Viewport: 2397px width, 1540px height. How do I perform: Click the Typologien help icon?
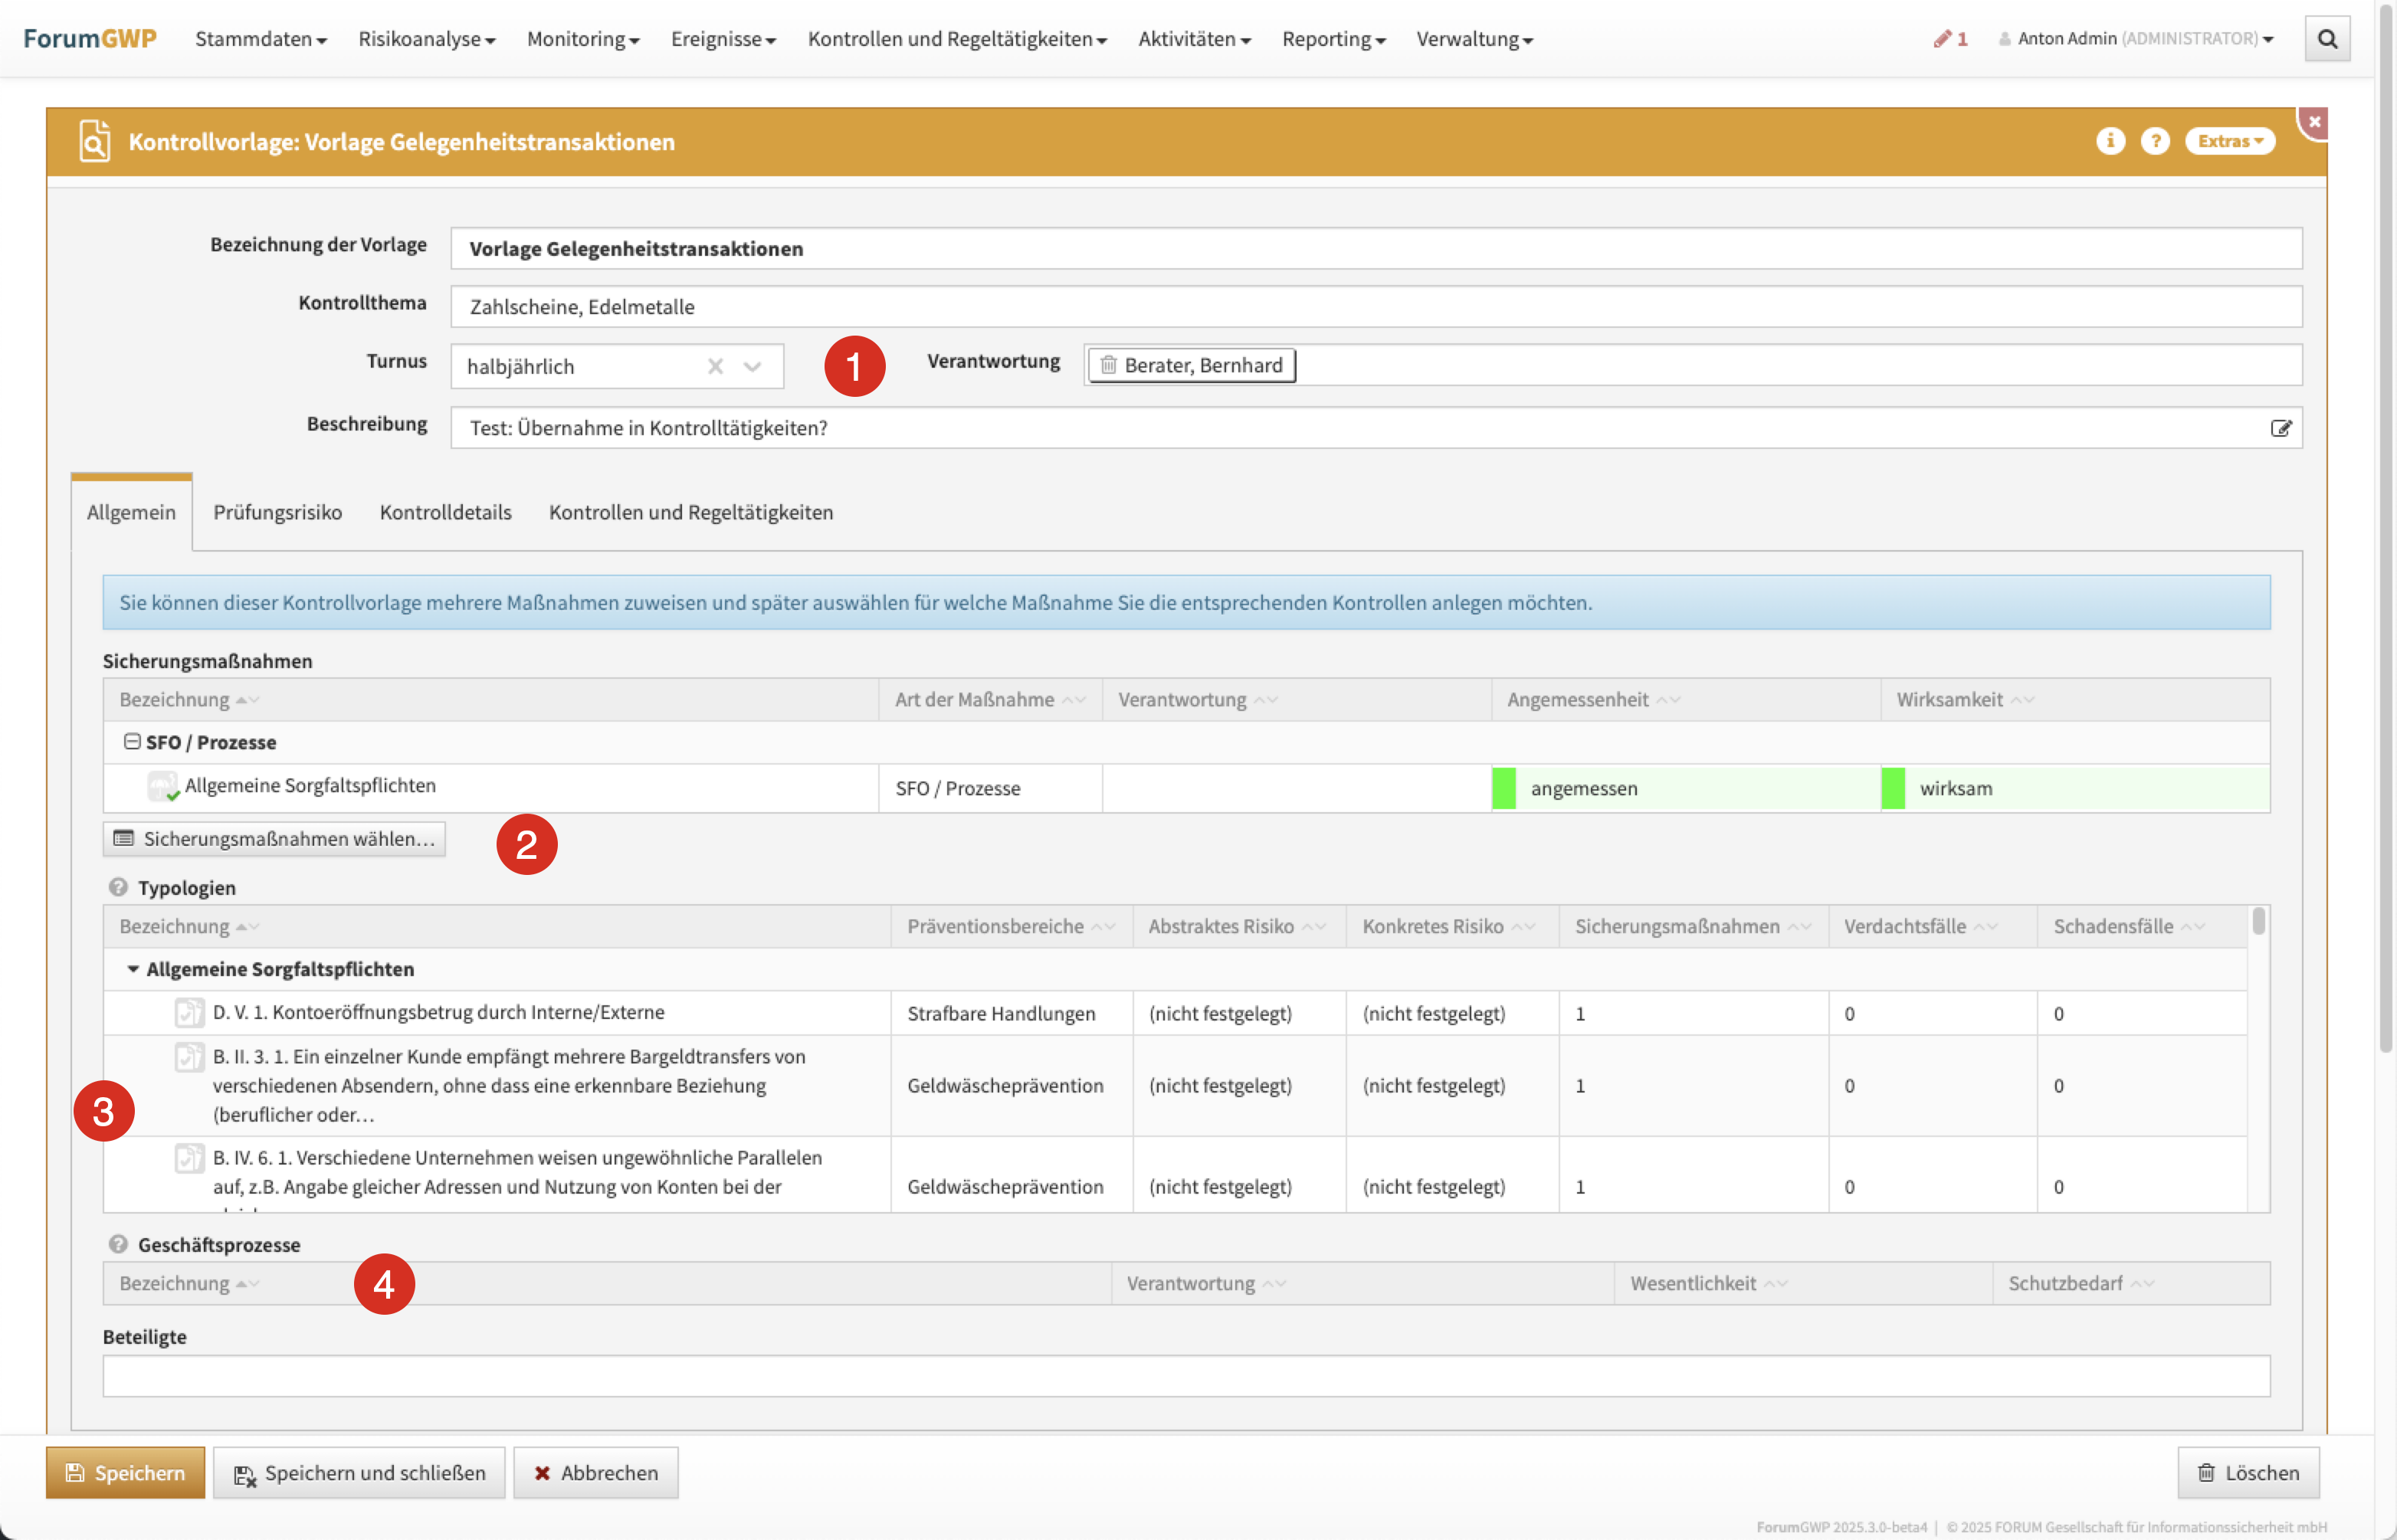(118, 887)
